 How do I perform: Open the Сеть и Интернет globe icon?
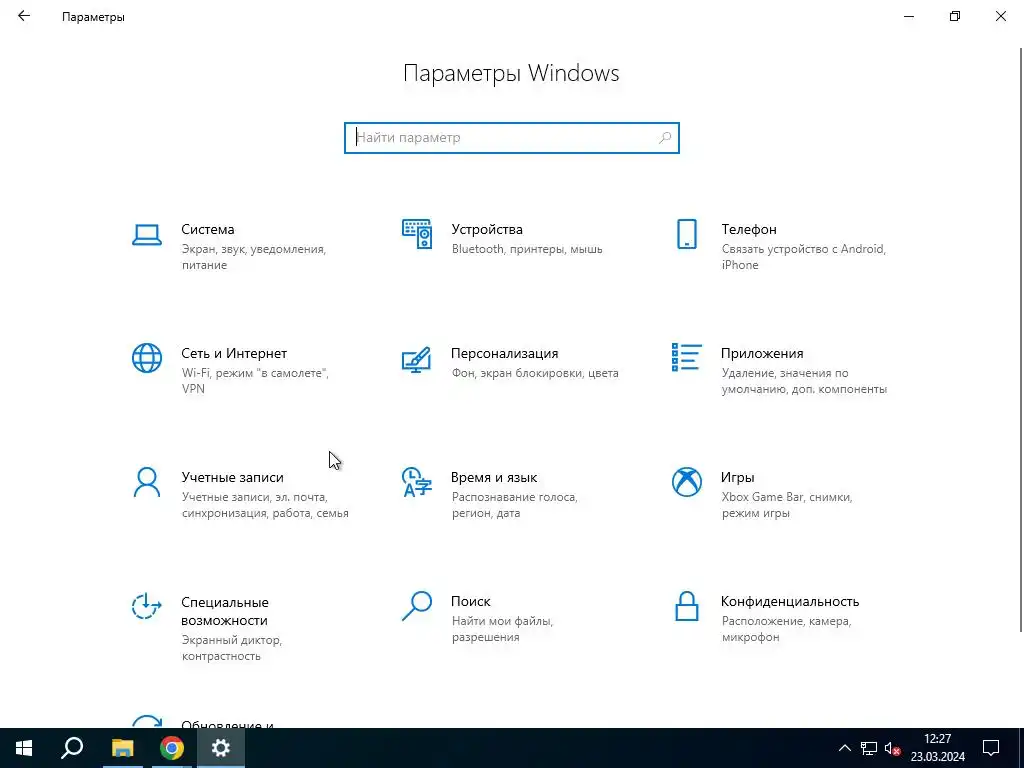point(147,358)
